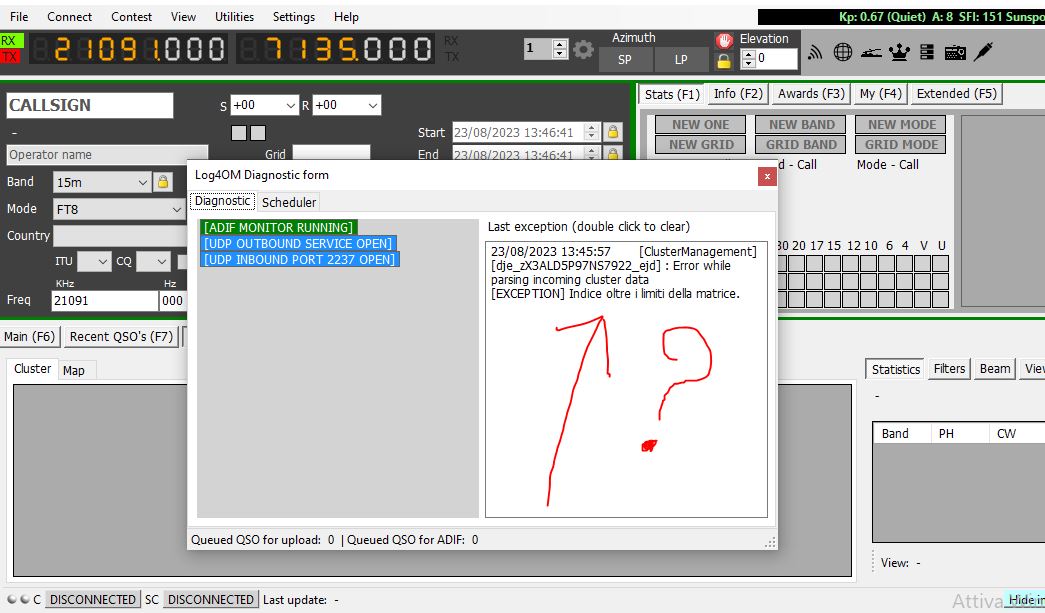
Task: Switch to Awards (F3) tab
Action: click(811, 94)
